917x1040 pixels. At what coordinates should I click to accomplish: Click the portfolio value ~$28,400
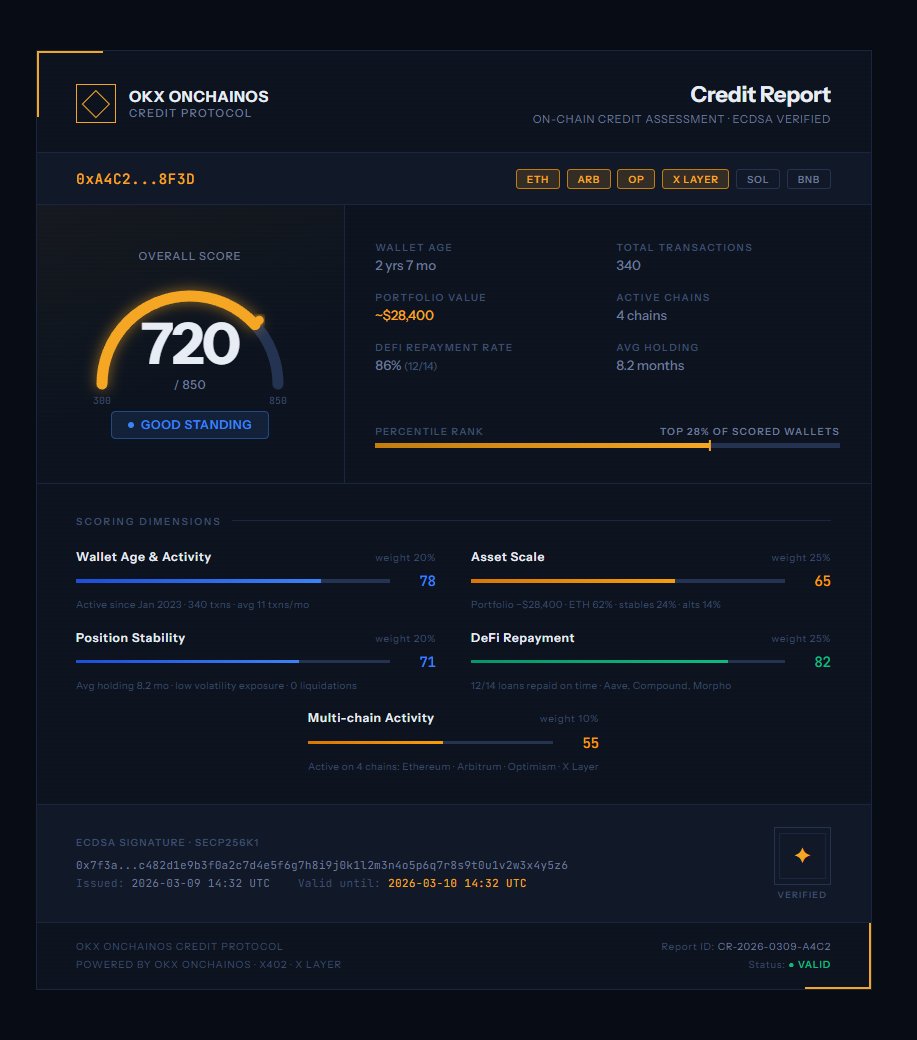[x=404, y=316]
